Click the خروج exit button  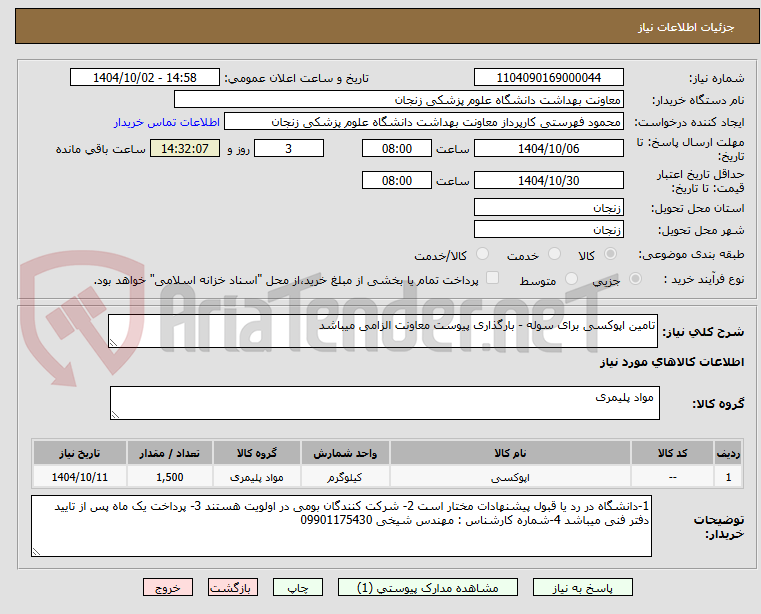click(167, 587)
